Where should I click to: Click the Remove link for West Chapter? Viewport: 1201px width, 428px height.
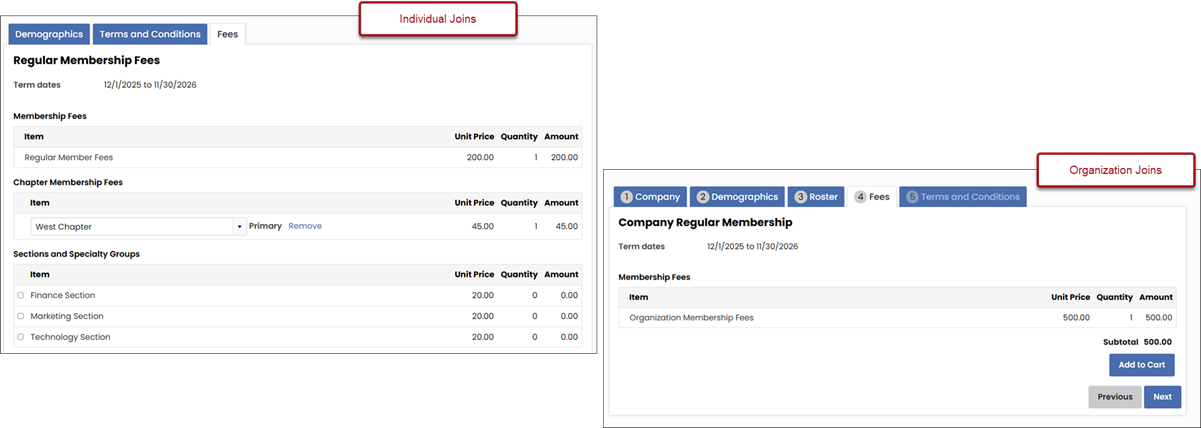[x=305, y=226]
